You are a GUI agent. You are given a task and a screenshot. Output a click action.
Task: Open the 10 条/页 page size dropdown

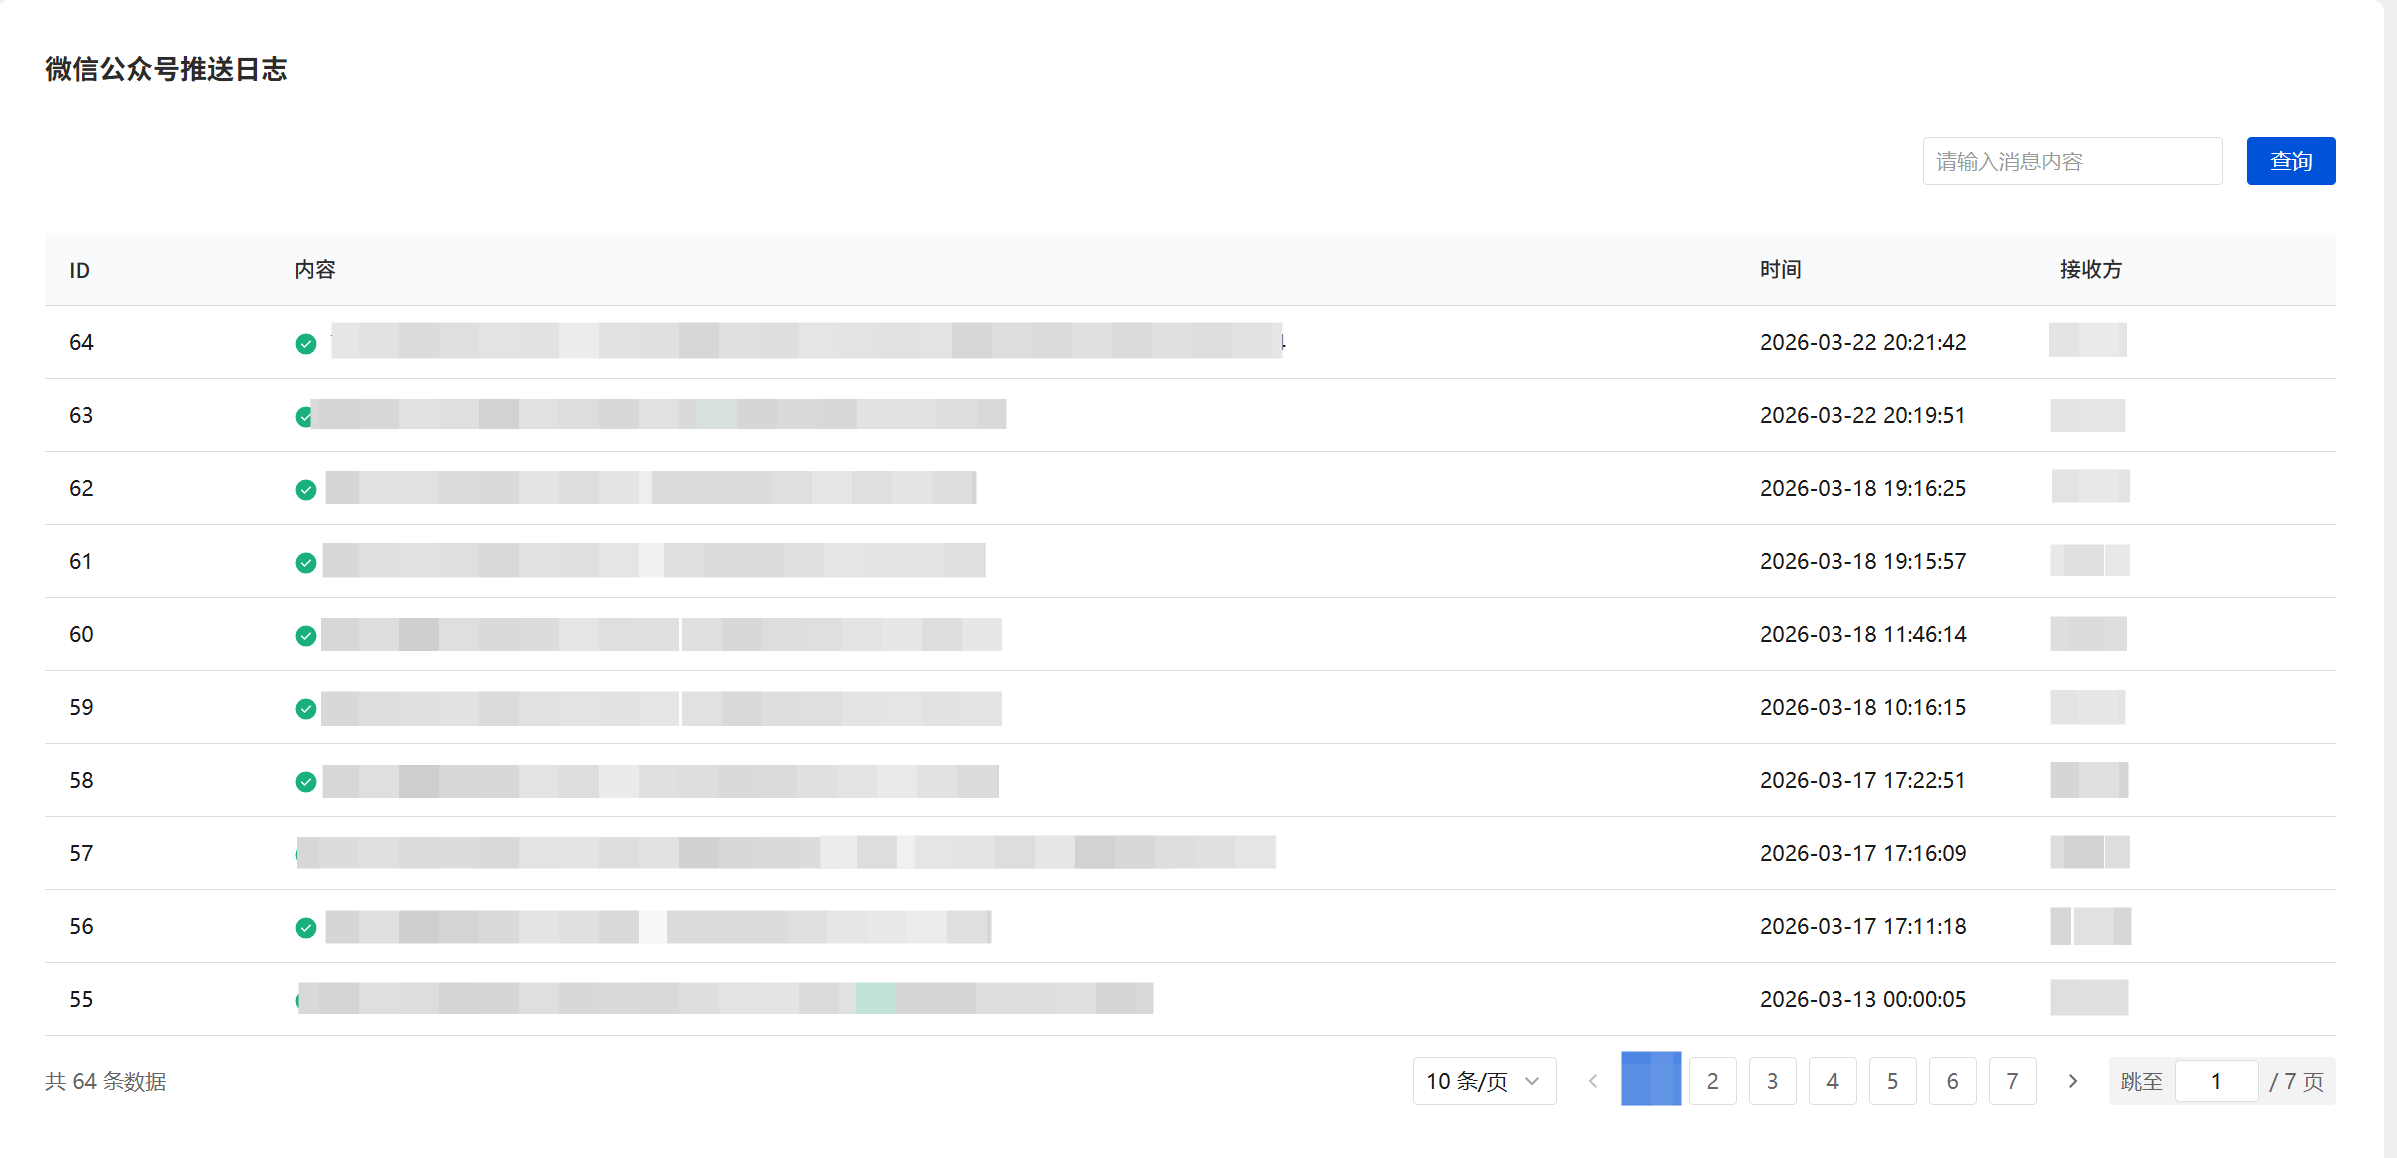[1483, 1081]
